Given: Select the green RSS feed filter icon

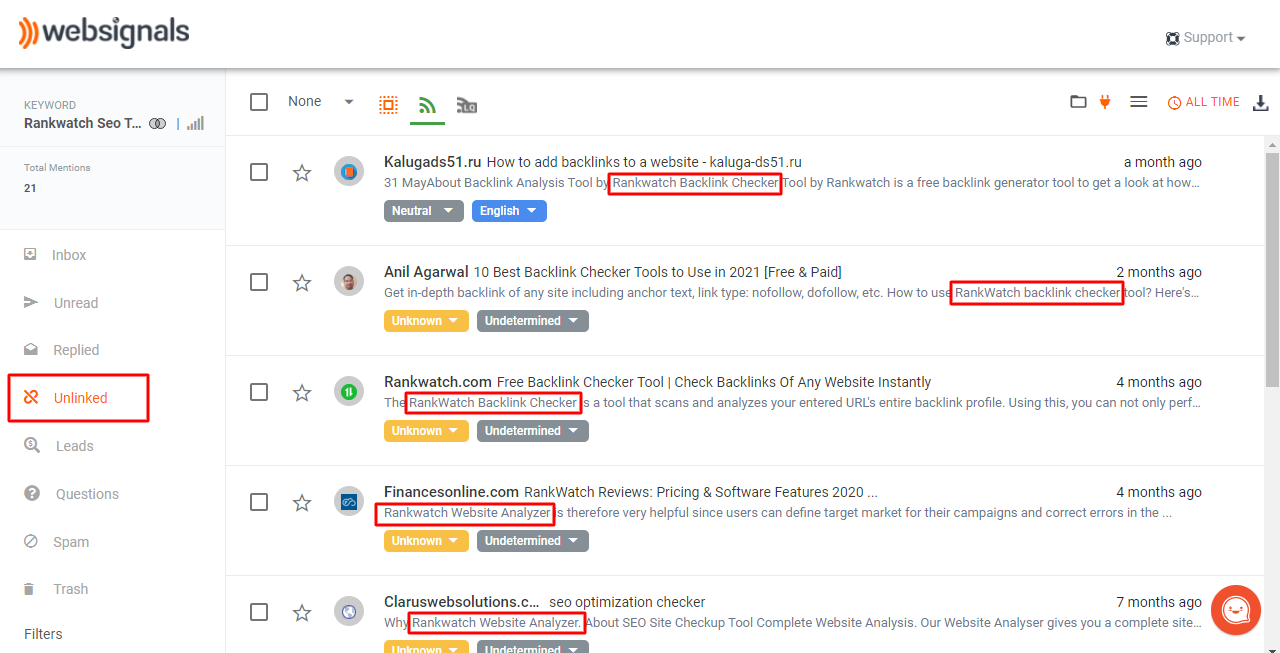Looking at the screenshot, I should [x=427, y=105].
